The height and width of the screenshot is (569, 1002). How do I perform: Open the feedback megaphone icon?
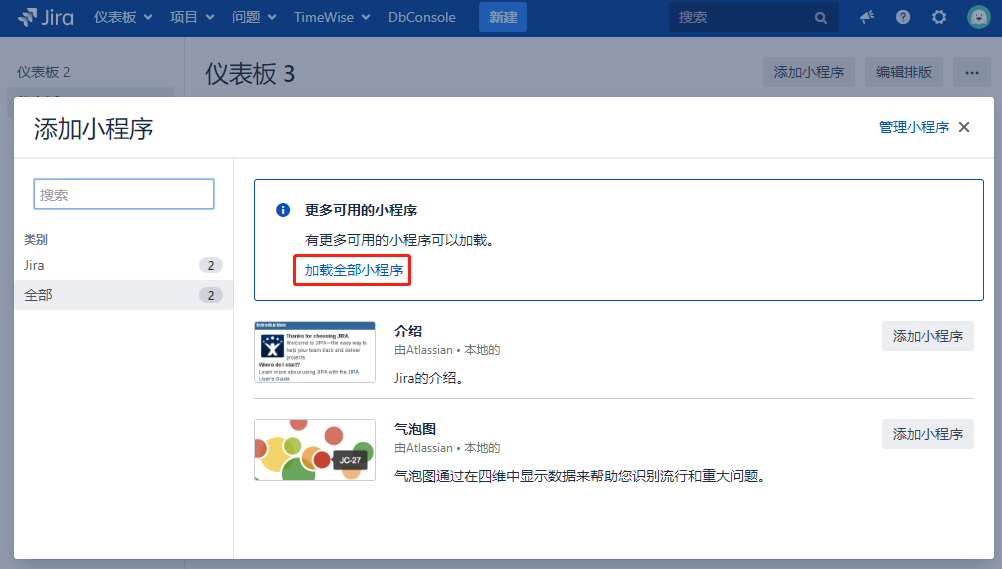[x=867, y=17]
